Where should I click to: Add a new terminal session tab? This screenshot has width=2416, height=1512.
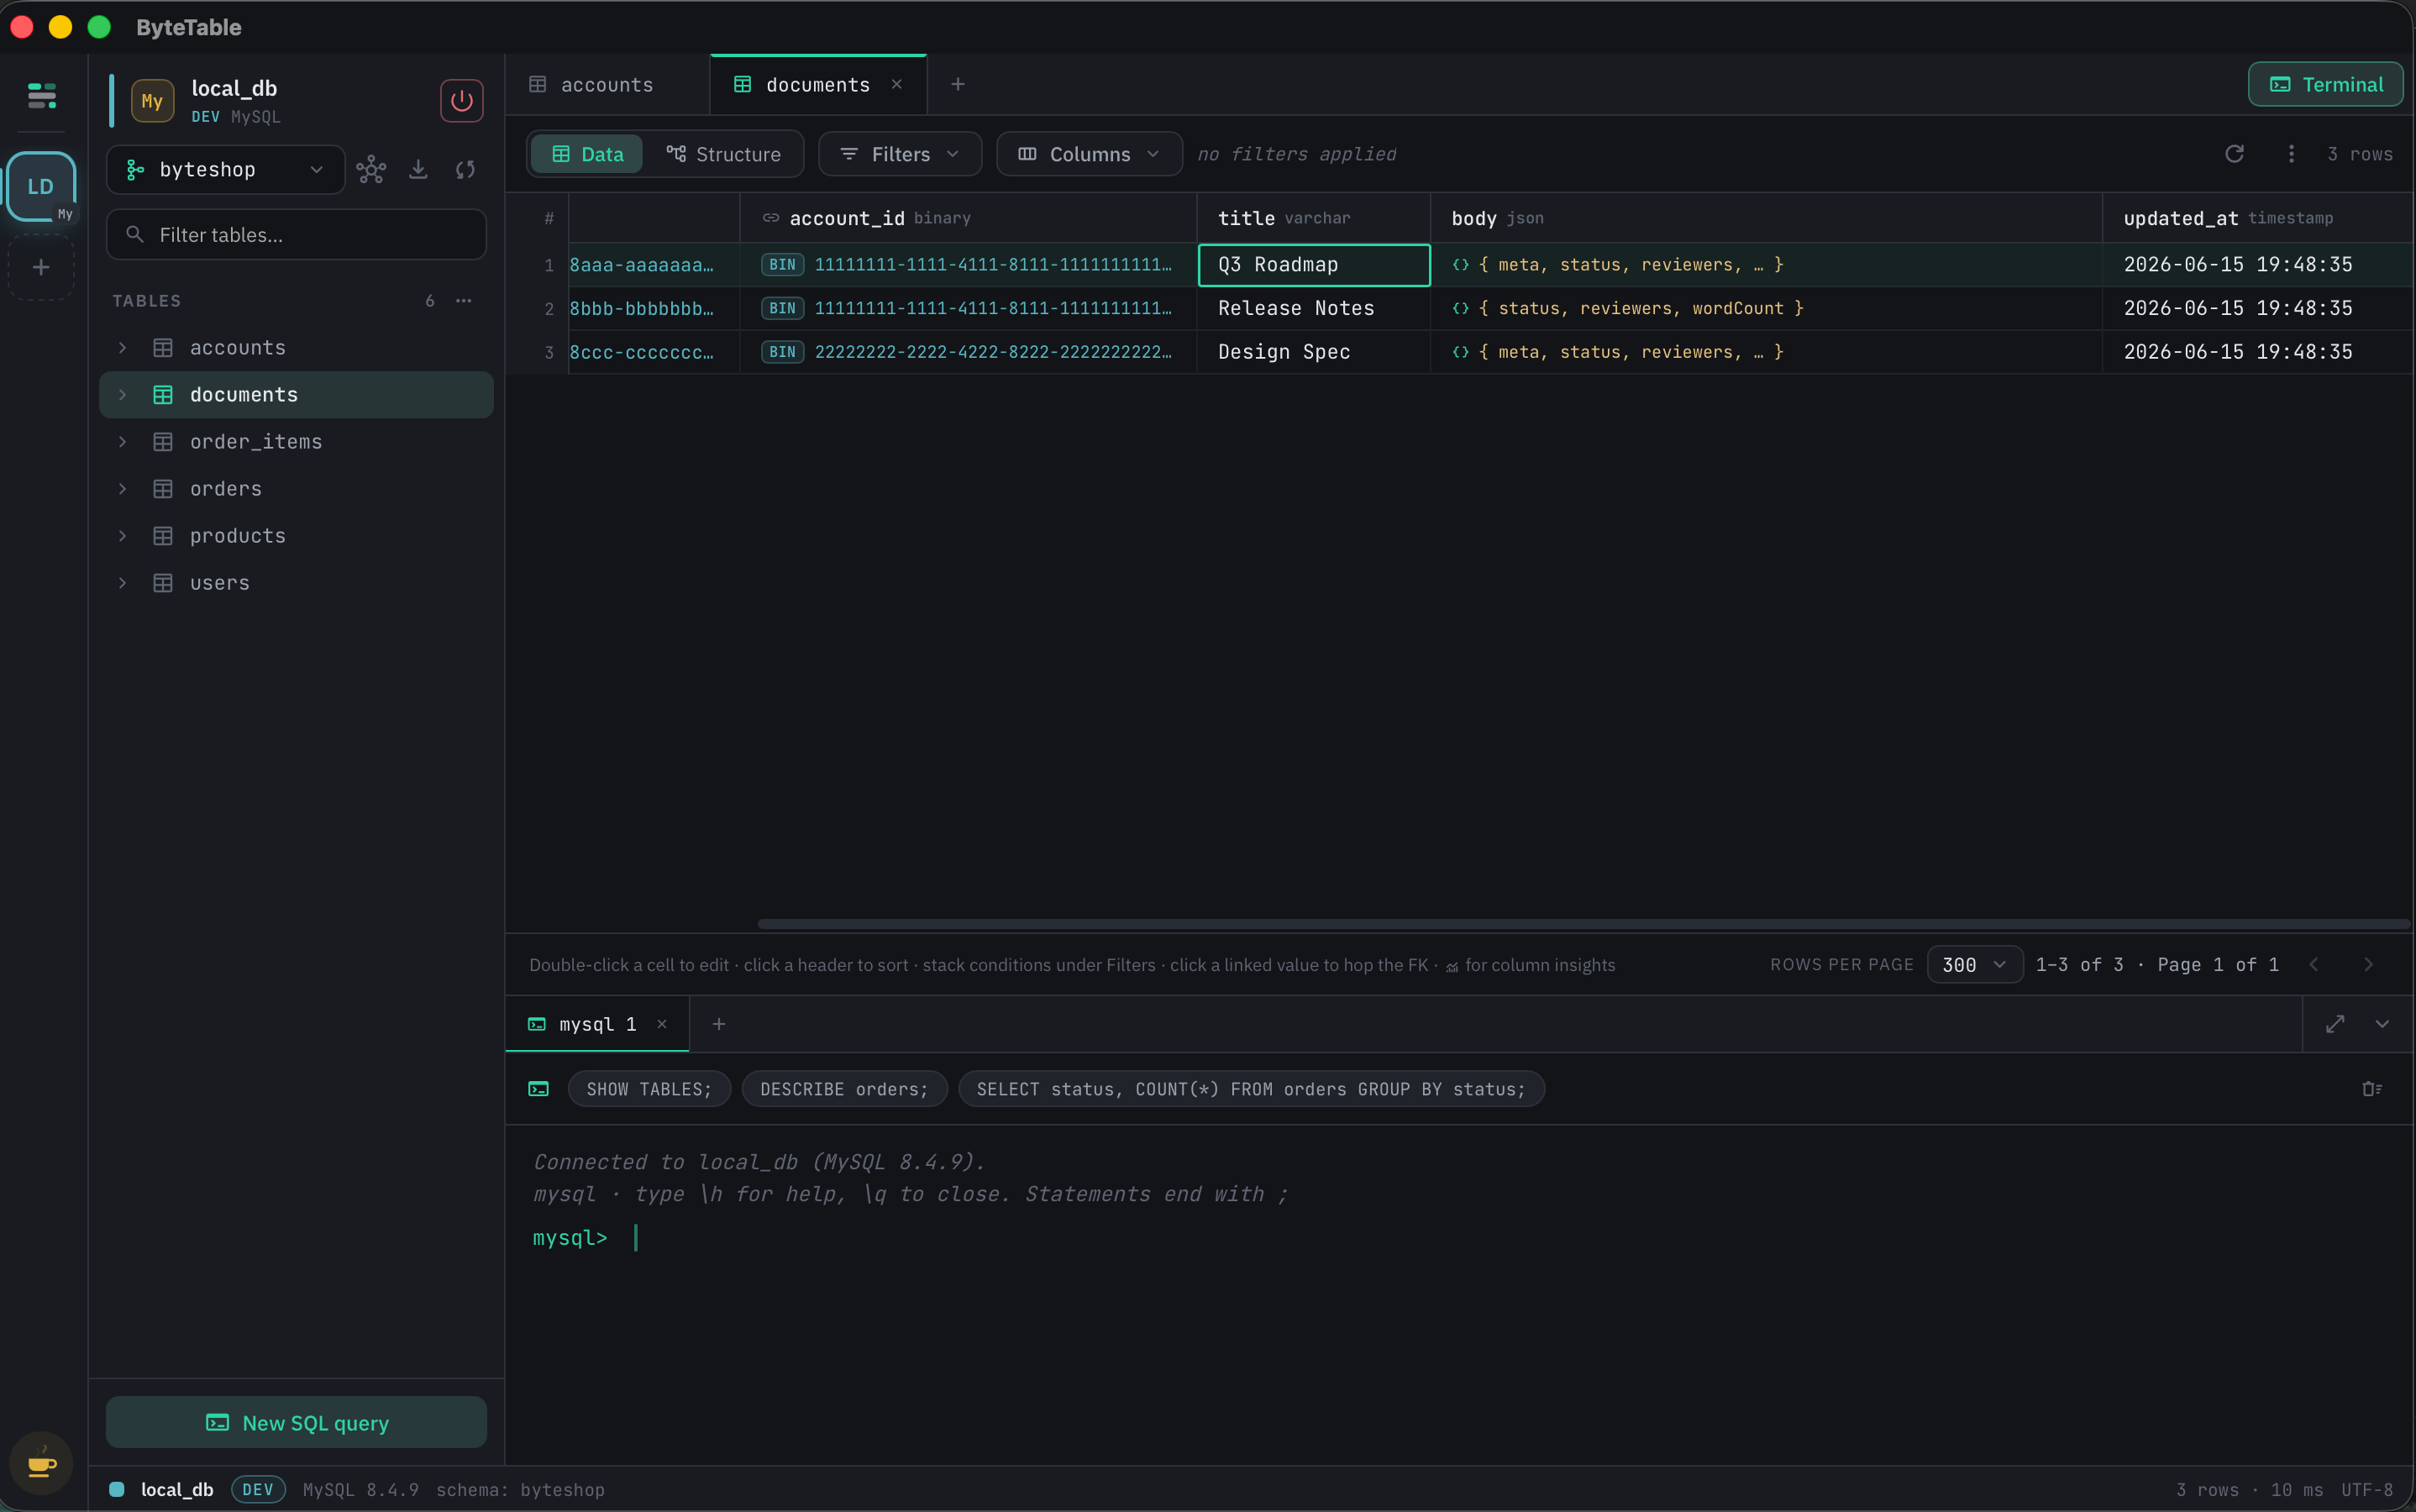click(718, 1024)
